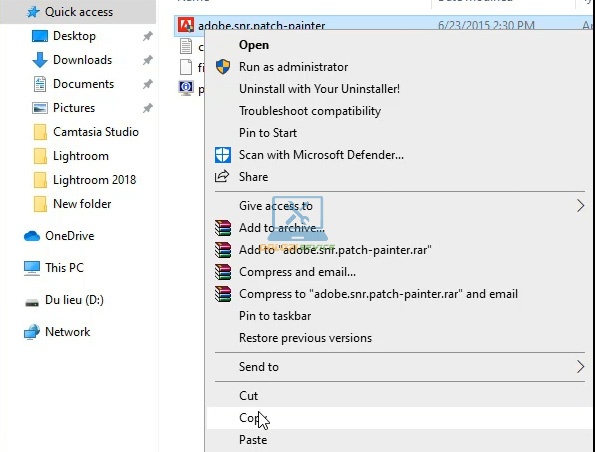Open the Give access to menu entry
This screenshot has height=452, width=595.
click(276, 206)
